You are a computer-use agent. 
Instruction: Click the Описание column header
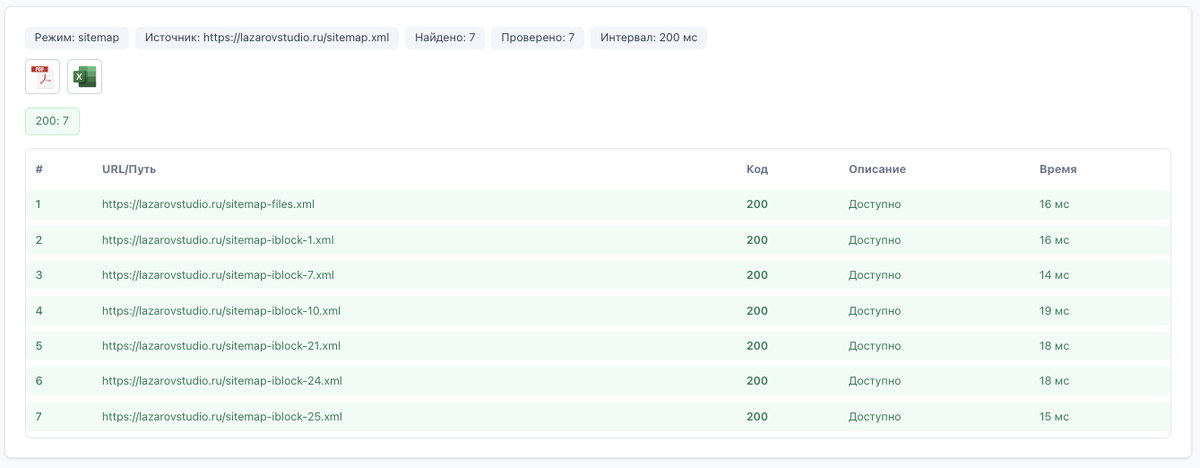click(x=877, y=169)
